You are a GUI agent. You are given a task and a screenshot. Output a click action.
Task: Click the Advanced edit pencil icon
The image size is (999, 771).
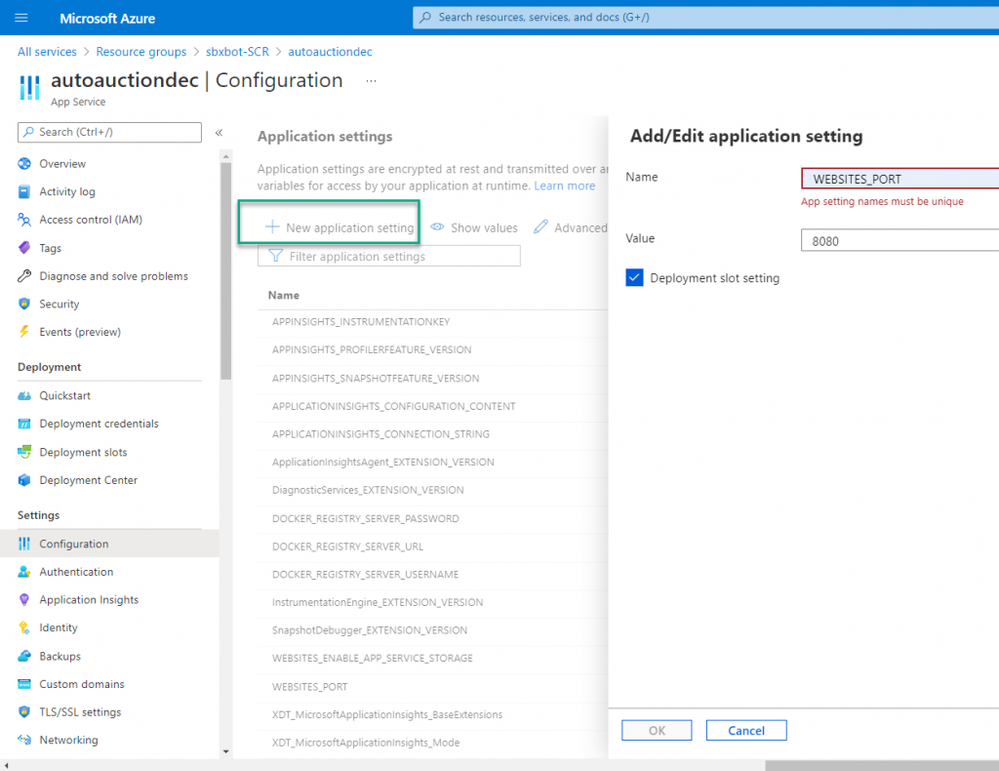541,227
